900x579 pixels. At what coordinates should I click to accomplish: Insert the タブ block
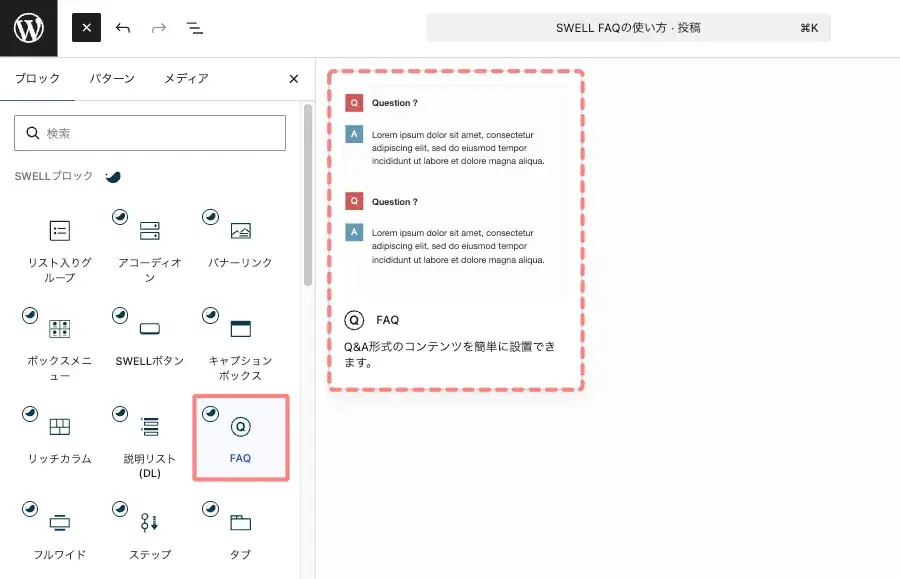240,533
